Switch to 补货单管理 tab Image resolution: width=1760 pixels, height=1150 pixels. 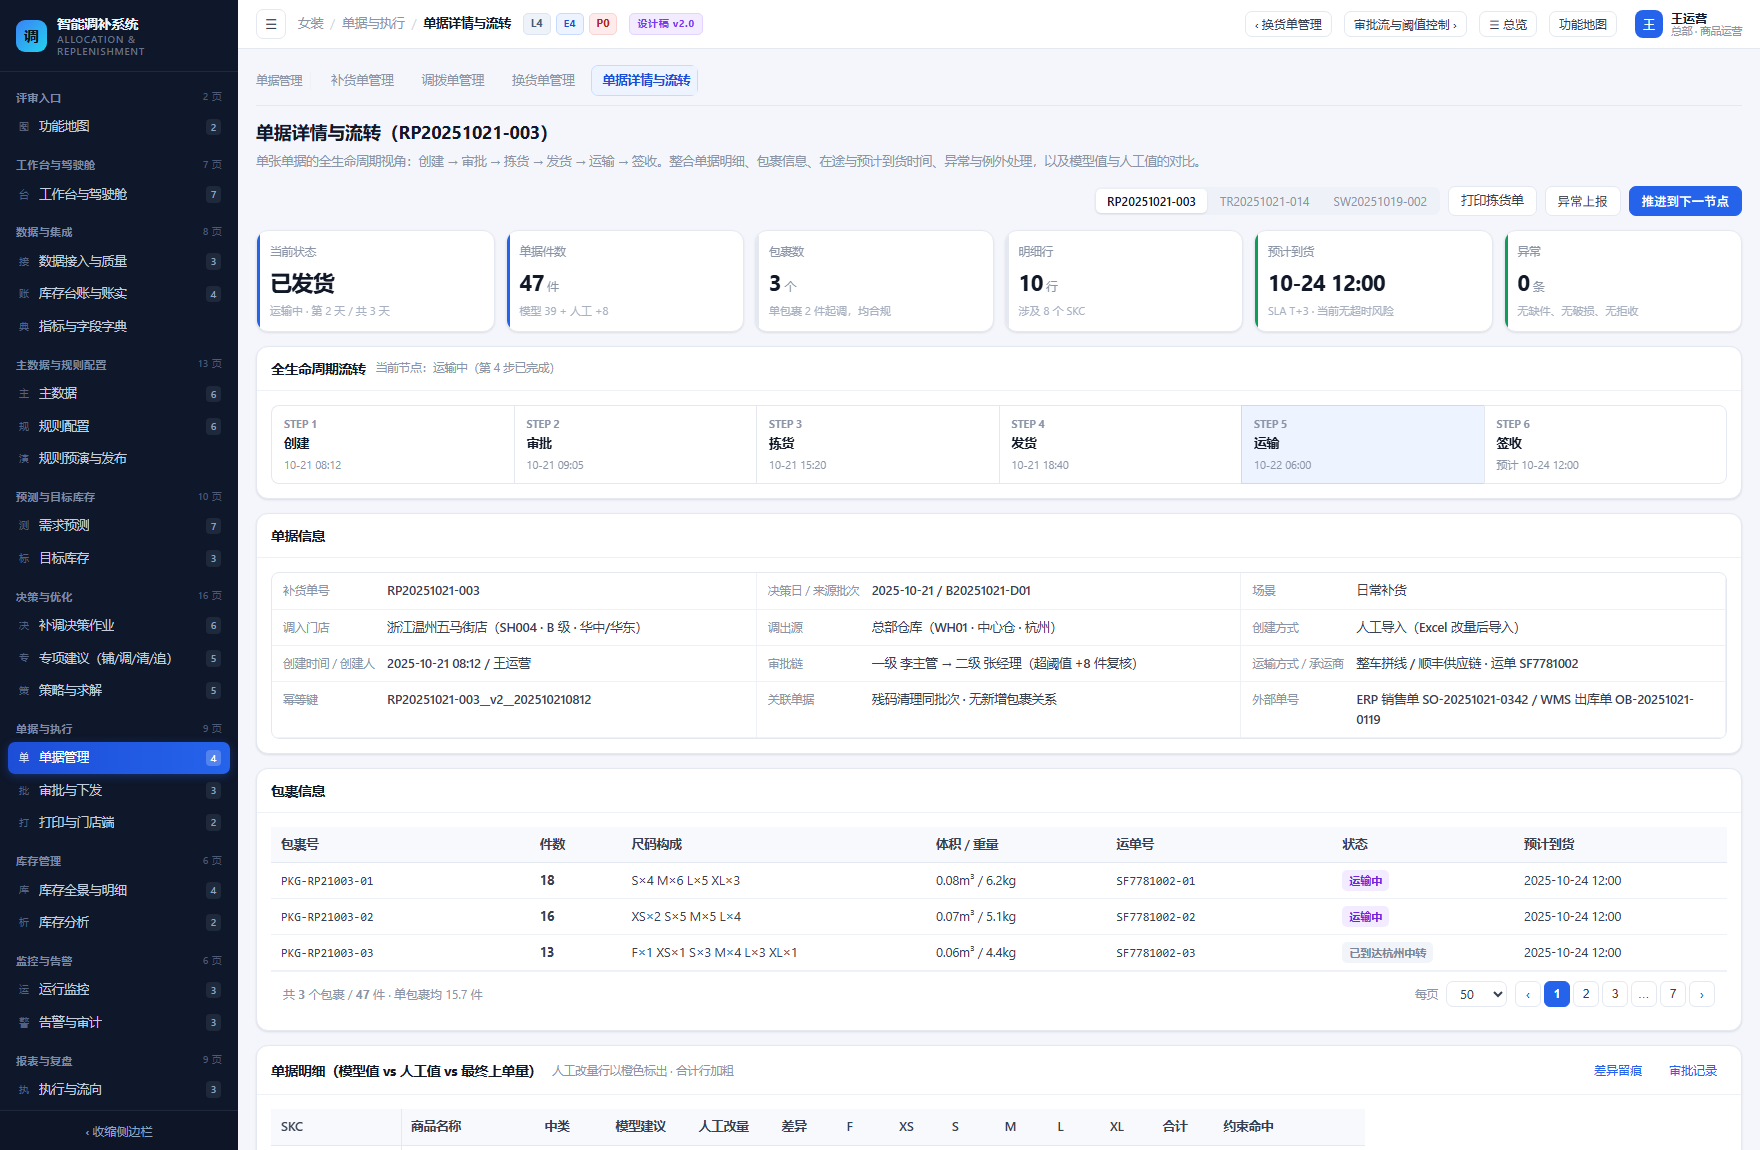coord(362,80)
